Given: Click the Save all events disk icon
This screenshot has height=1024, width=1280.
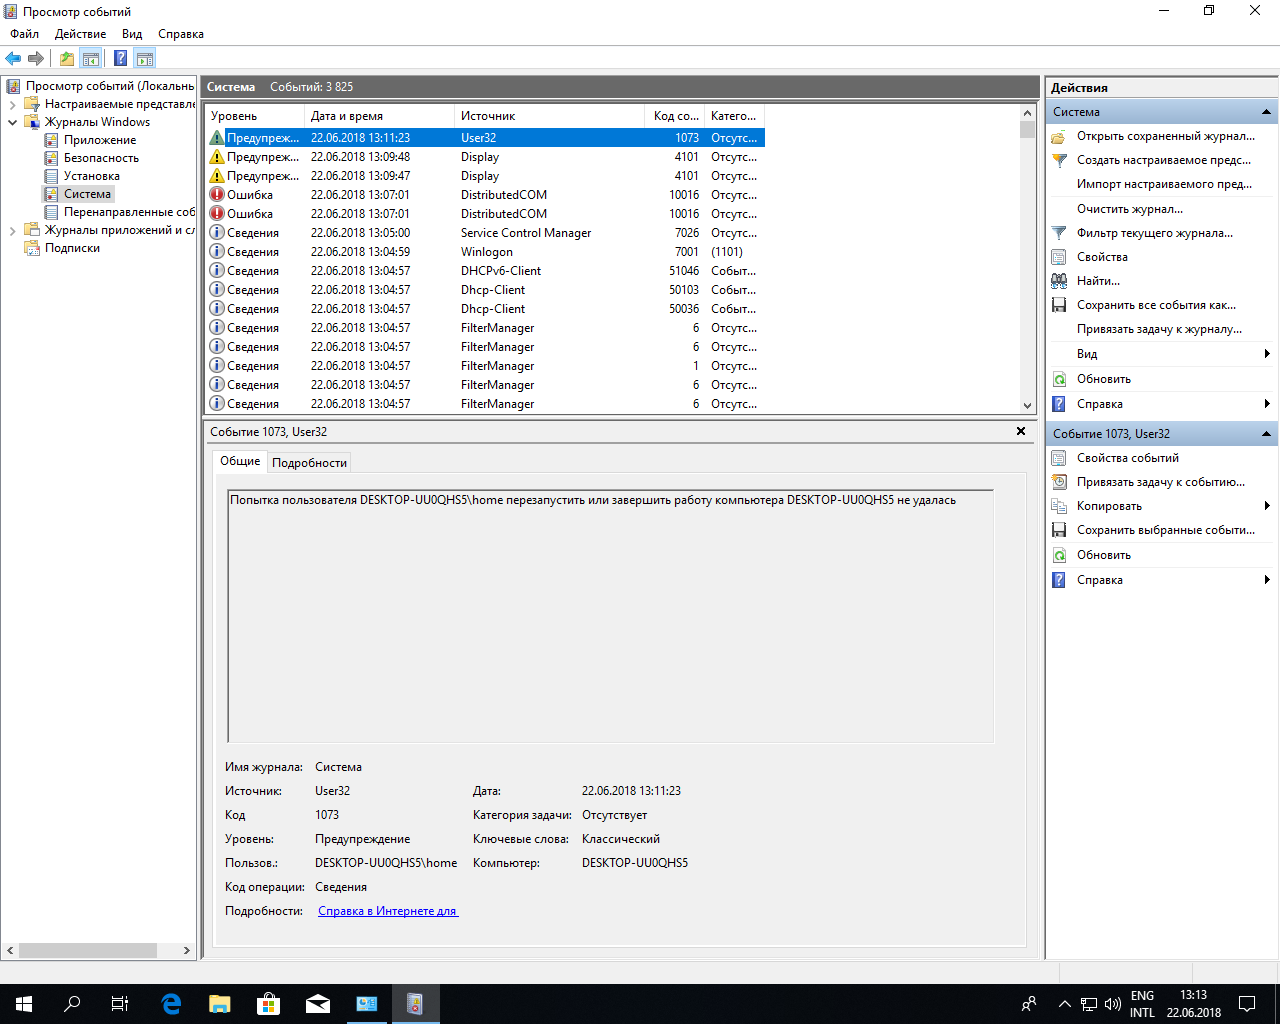Looking at the screenshot, I should pyautogui.click(x=1059, y=305).
